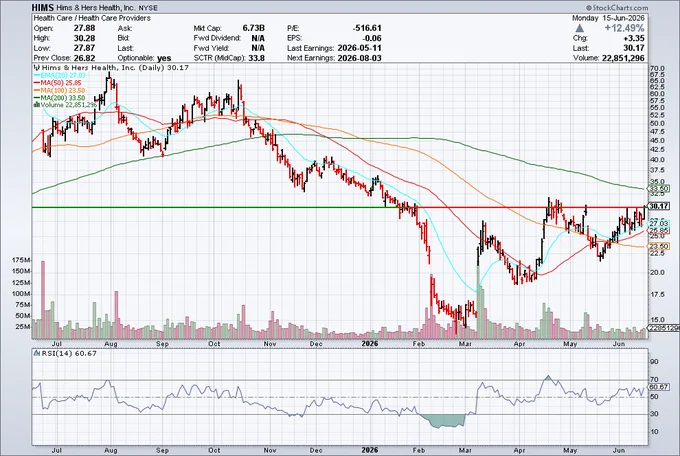
Task: Click the +12.49% percent change
Action: pyautogui.click(x=624, y=28)
